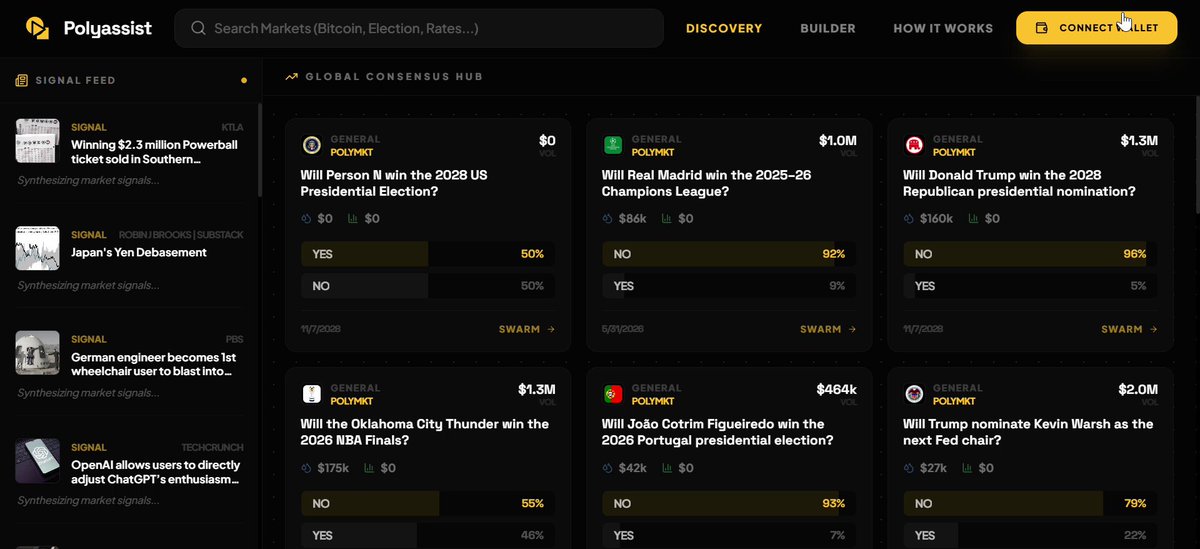Viewport: 1200px width, 549px height.
Task: Select YES on Trump 2028 nomination market
Action: 1029,286
